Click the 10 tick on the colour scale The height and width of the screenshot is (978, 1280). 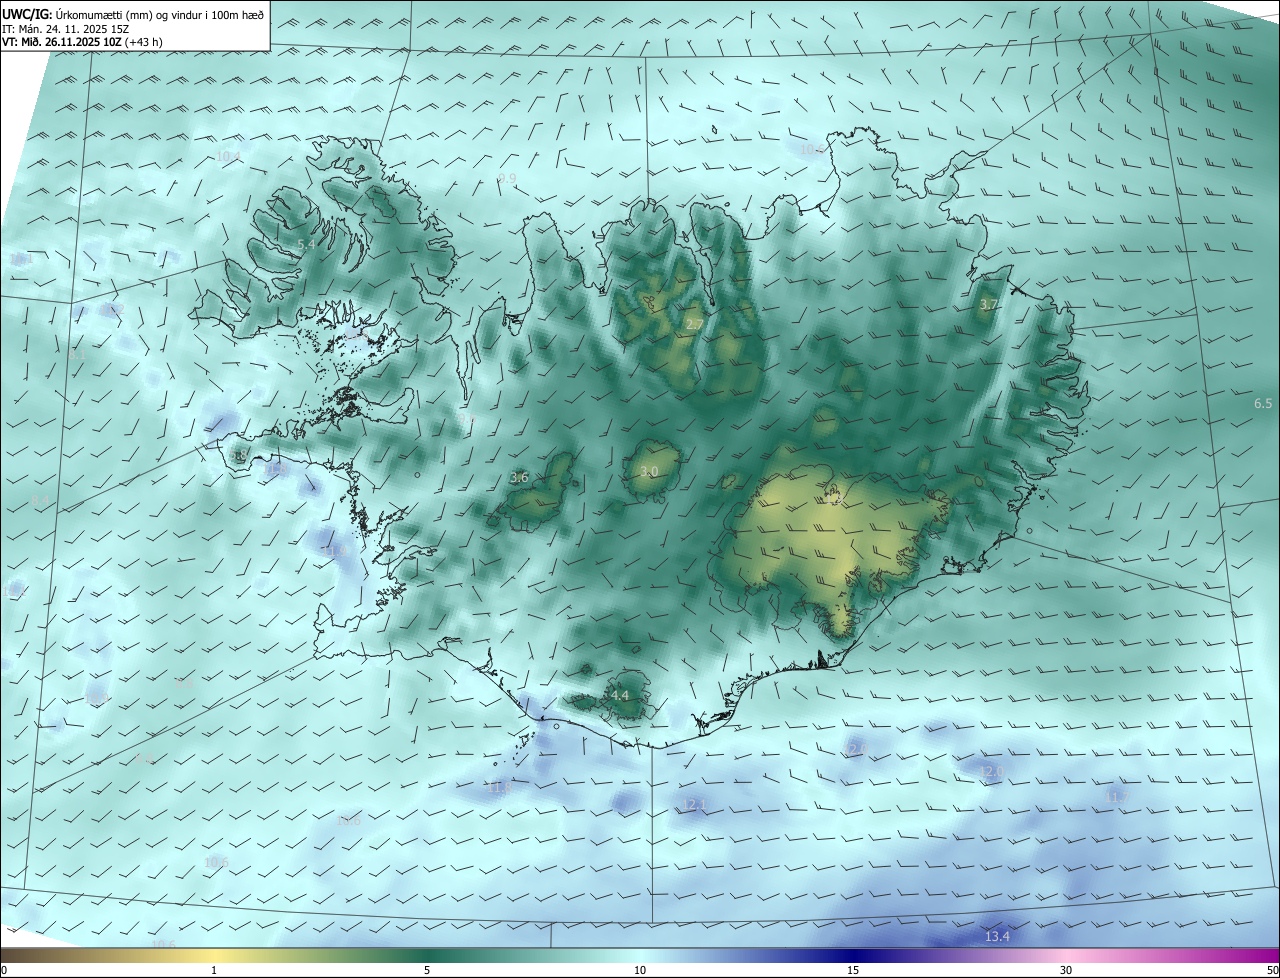(640, 970)
